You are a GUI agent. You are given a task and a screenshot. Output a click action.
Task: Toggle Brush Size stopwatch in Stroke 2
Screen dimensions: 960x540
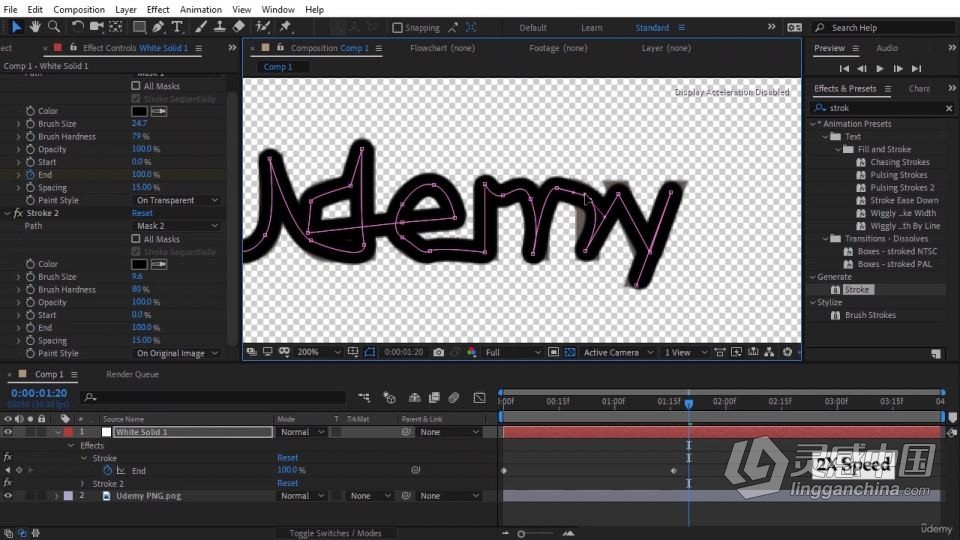[x=30, y=277]
